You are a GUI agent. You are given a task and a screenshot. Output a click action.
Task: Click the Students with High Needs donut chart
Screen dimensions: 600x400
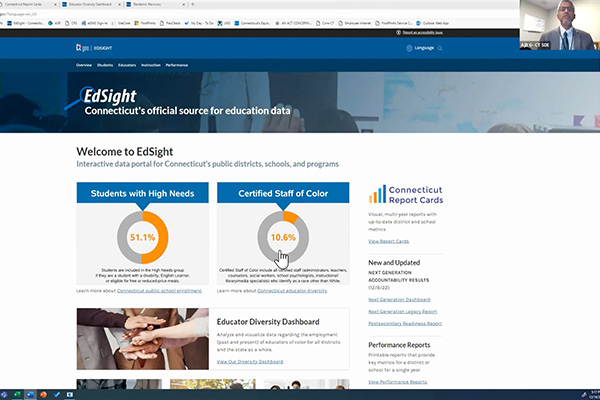pyautogui.click(x=141, y=238)
